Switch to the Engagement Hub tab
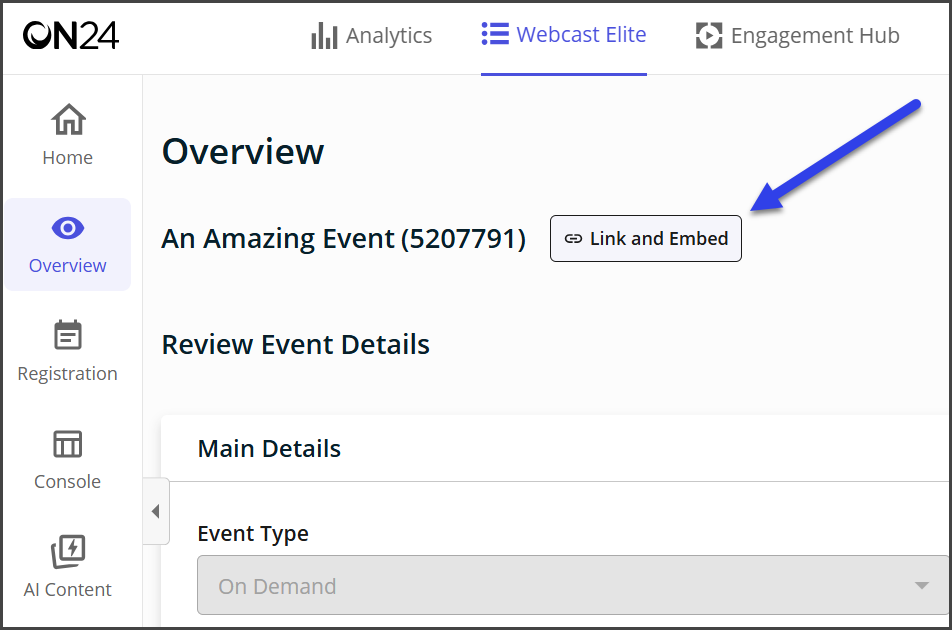 pyautogui.click(x=798, y=36)
